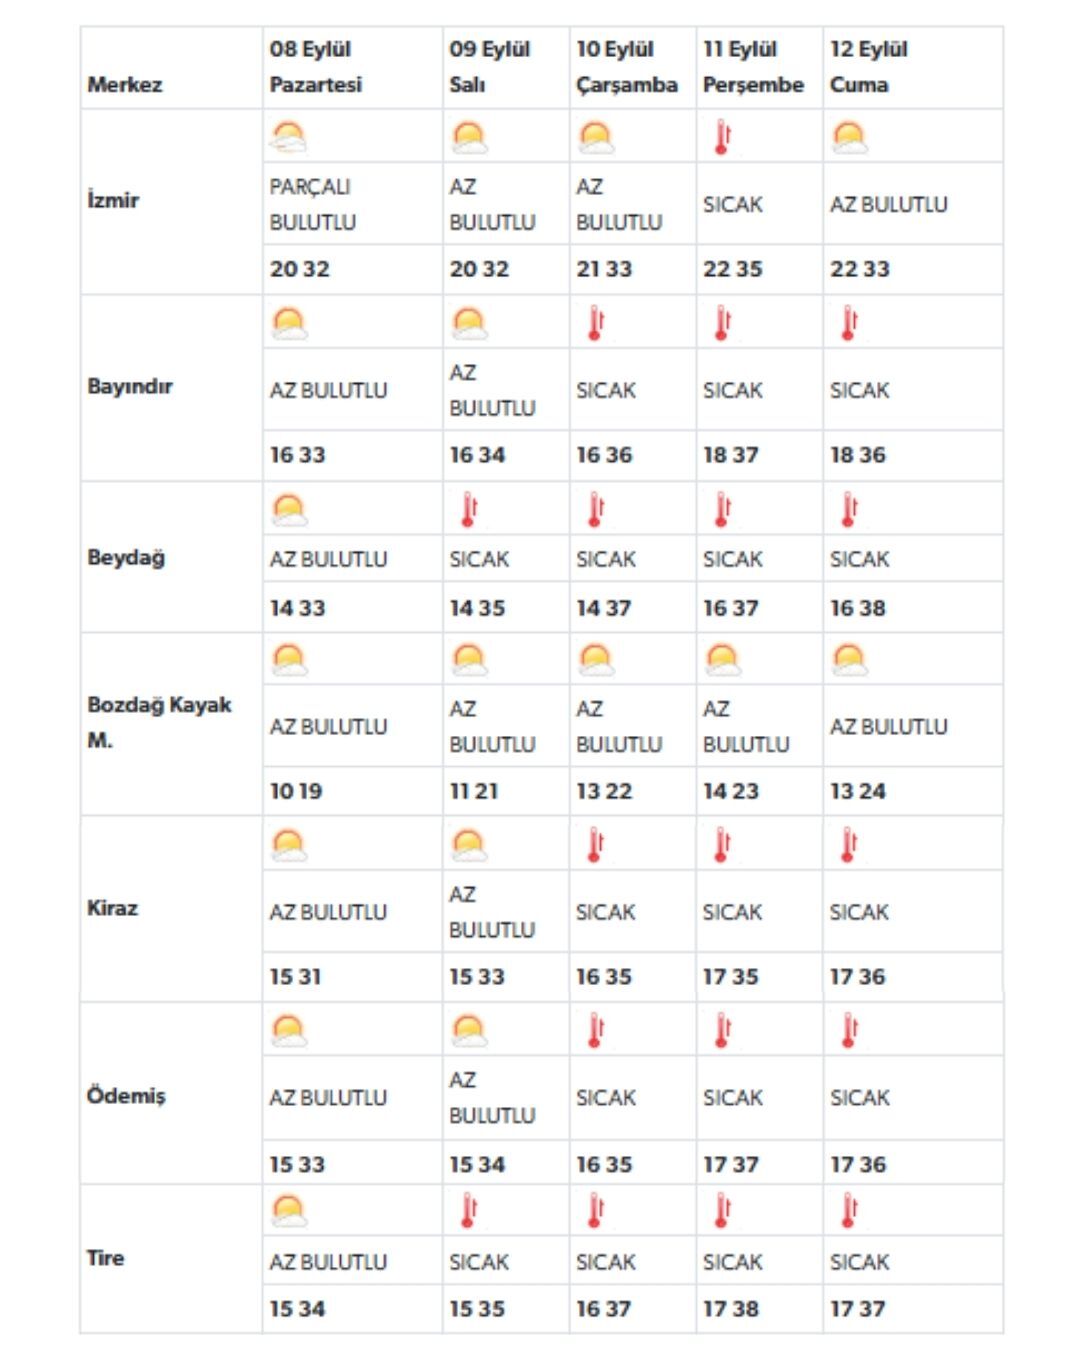The height and width of the screenshot is (1350, 1080).
Task: Click the "Ödemiş" row label
Action: (126, 1095)
